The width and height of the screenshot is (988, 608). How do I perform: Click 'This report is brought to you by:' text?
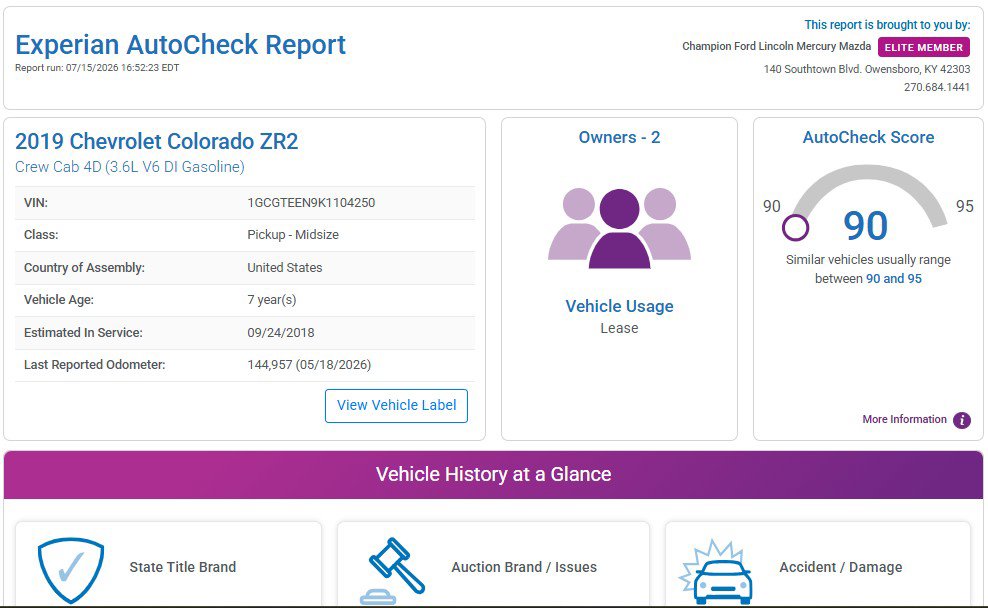pos(887,25)
